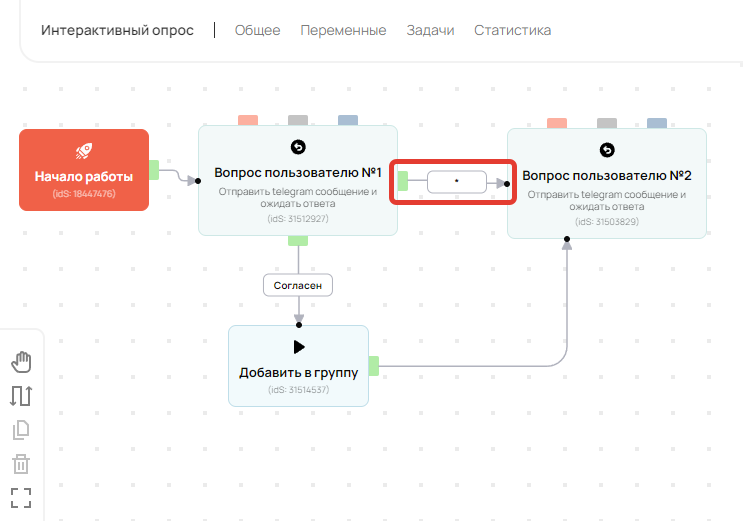Click the idS: 18447476 label
This screenshot has height=521, width=743.
(x=84, y=193)
